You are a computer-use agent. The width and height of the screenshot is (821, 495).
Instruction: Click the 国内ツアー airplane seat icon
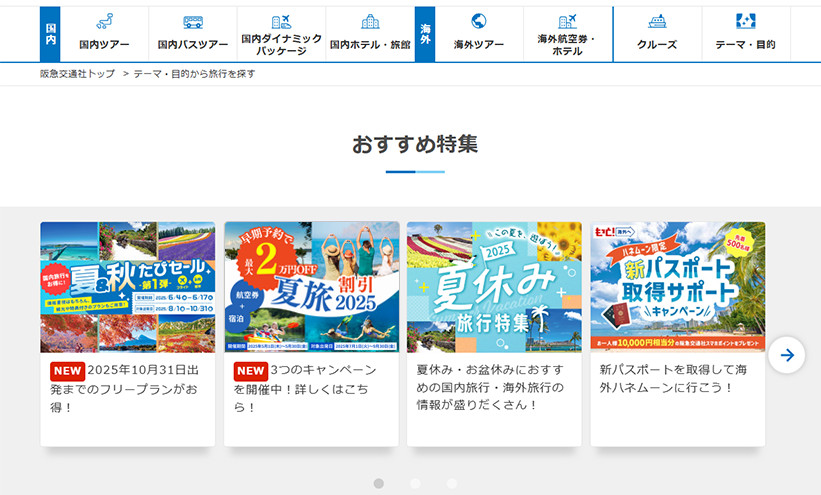(x=104, y=21)
